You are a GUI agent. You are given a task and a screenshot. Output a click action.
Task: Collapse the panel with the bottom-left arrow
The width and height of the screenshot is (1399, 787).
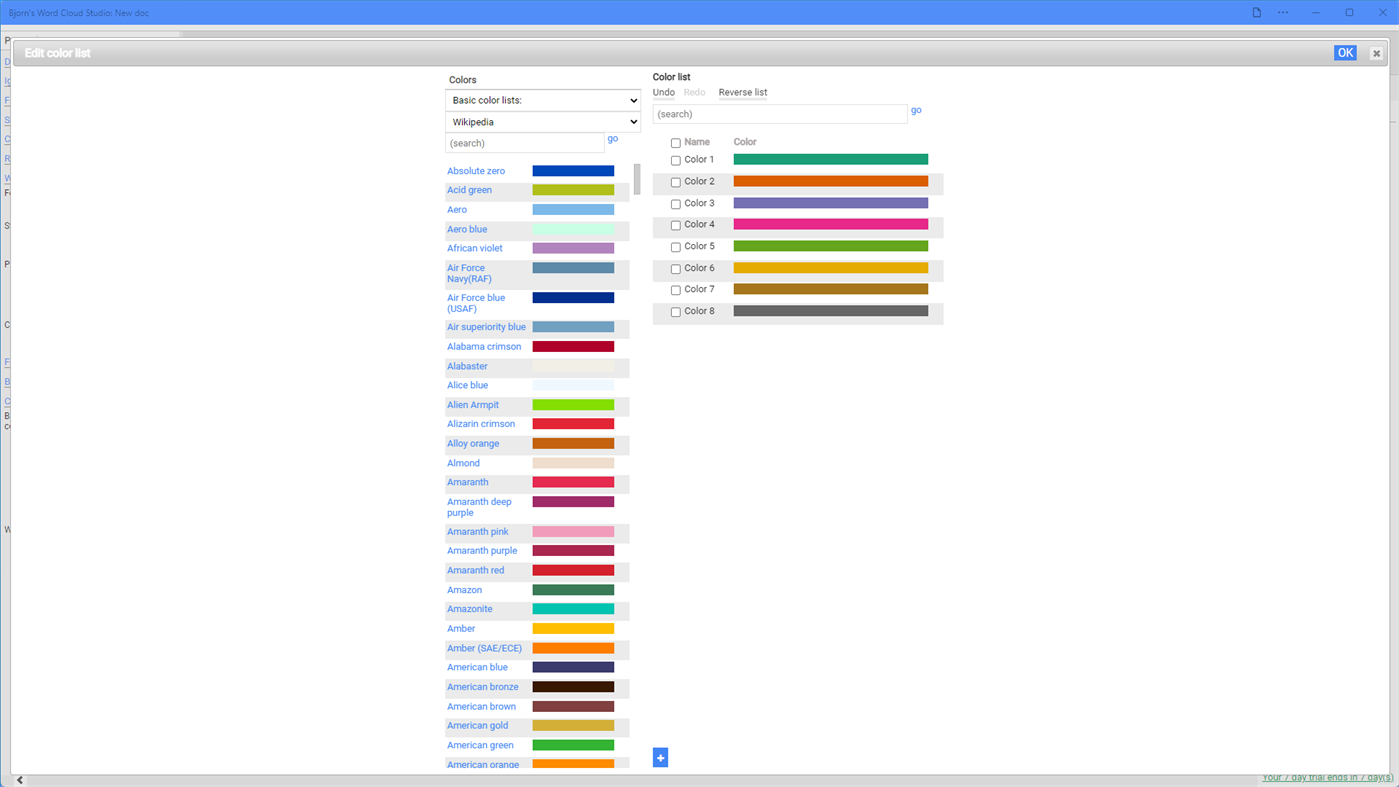pos(18,778)
